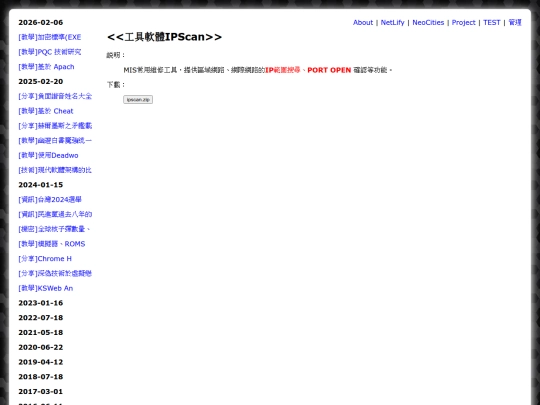The width and height of the screenshot is (540, 405).
Task: Expand the 2022-07-18 date group
Action: (x=41, y=318)
